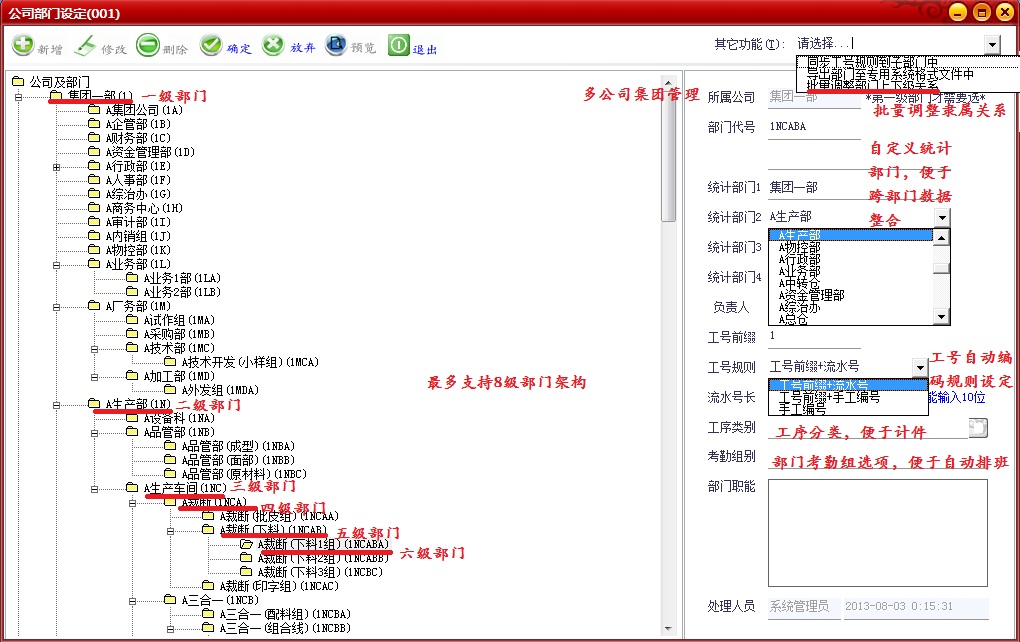This screenshot has width=1020, height=642.
Task: Select tree item A设备科(1NA)
Action: [179, 418]
